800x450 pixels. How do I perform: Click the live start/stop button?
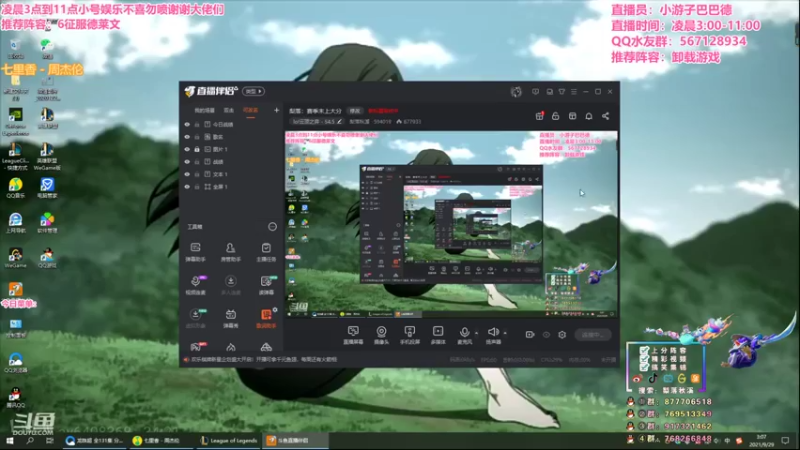pos(592,335)
